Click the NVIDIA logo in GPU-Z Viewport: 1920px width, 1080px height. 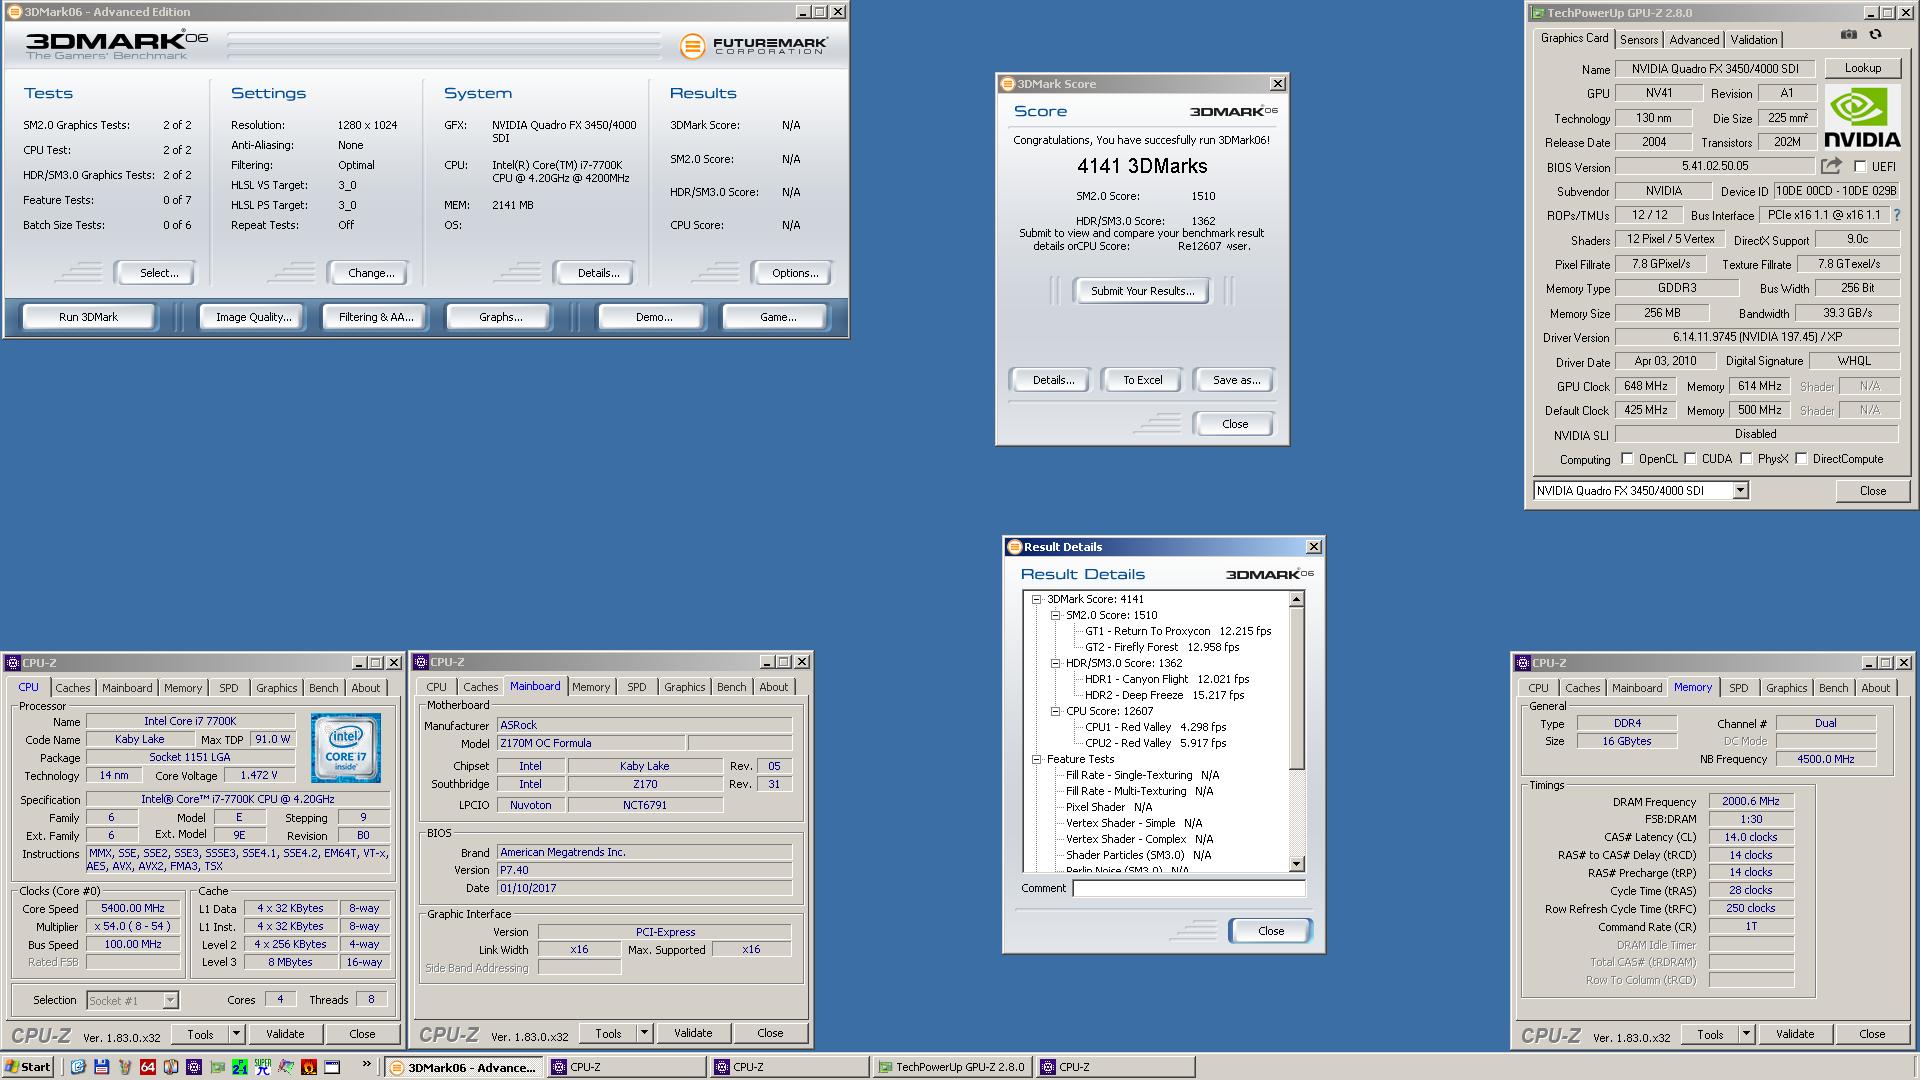click(x=1862, y=117)
